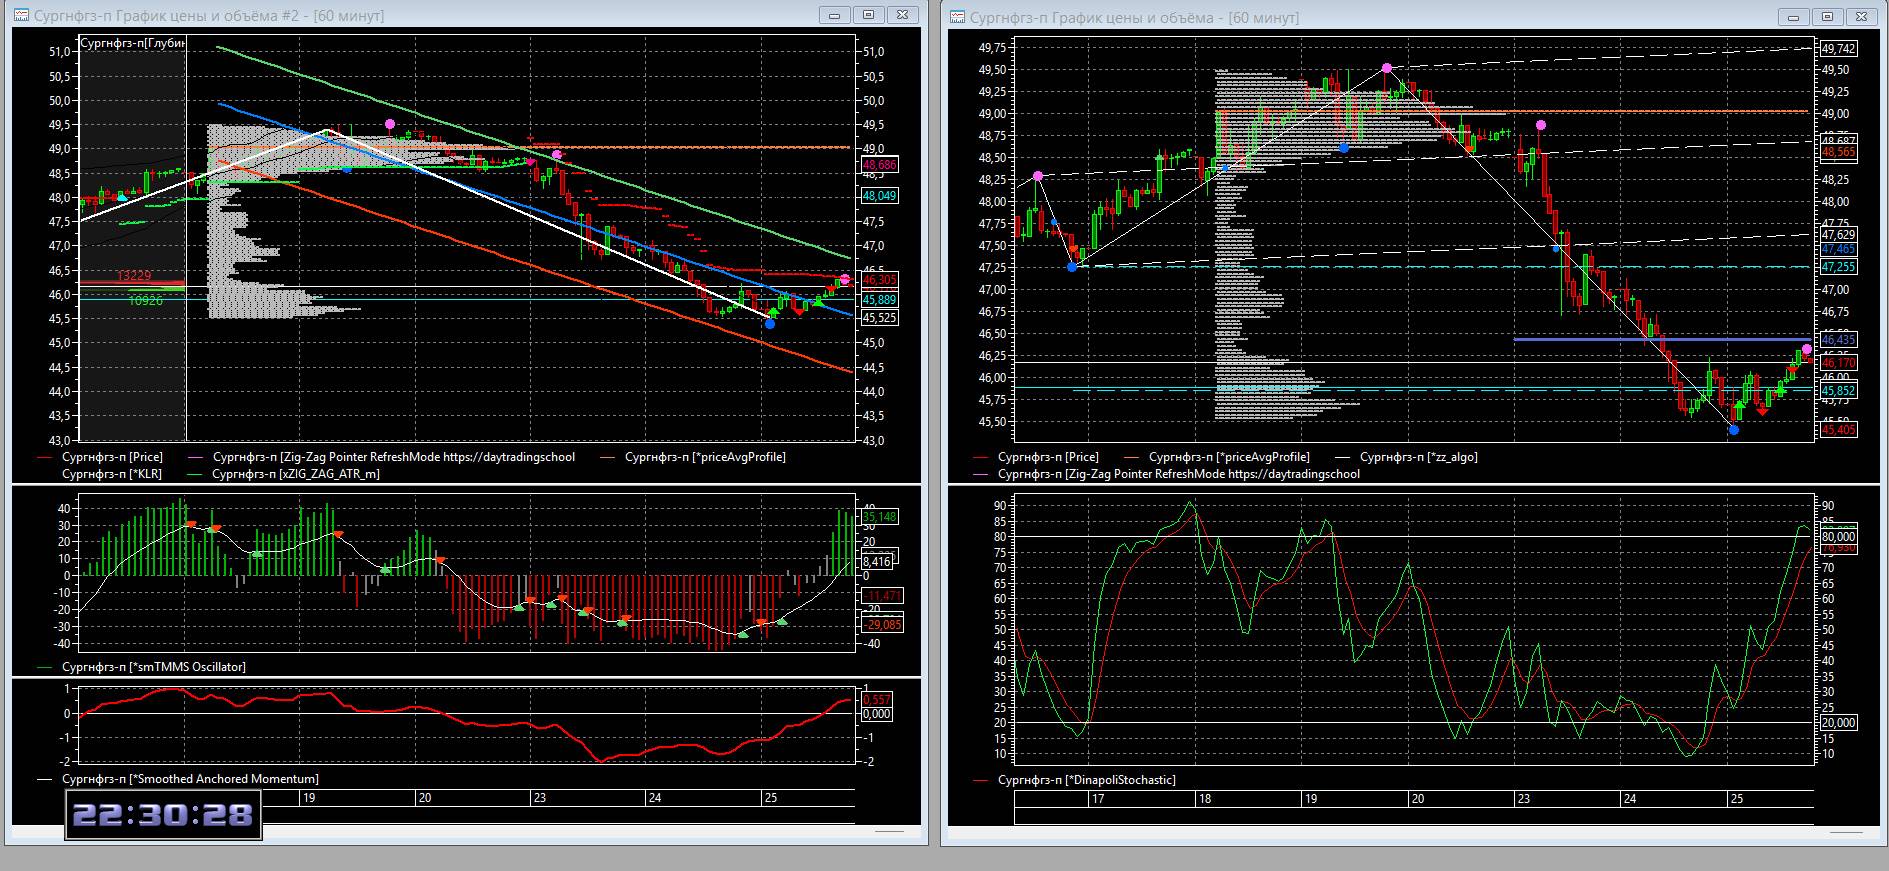
Task: Click the 80,000 level label on stochastic axis
Action: coord(1838,537)
